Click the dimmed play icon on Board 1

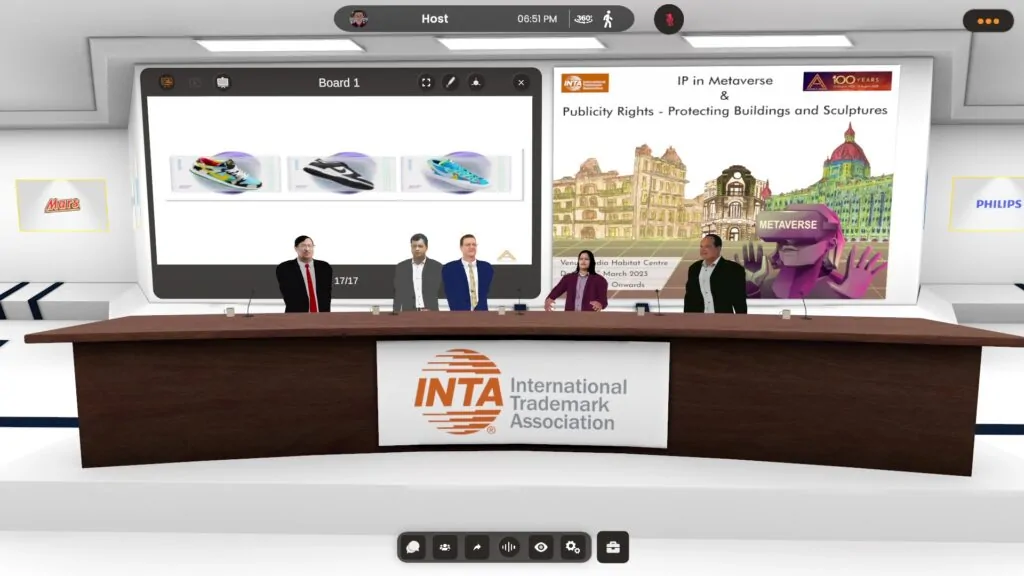pyautogui.click(x=195, y=82)
